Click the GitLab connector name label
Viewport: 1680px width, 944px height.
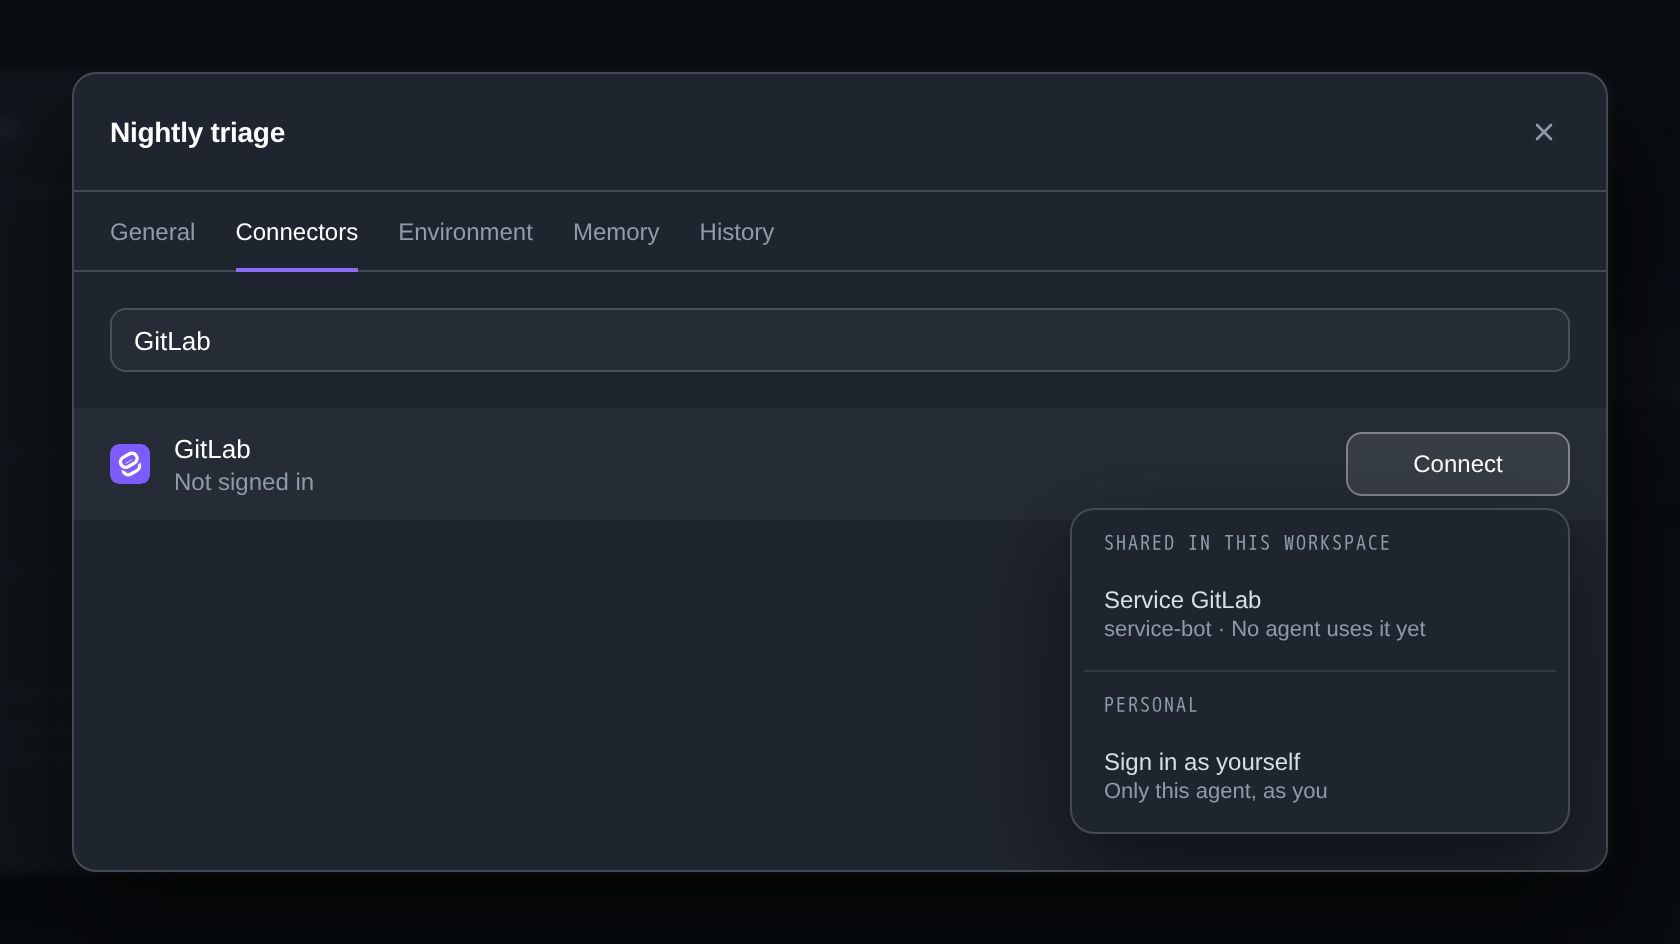pos(212,449)
